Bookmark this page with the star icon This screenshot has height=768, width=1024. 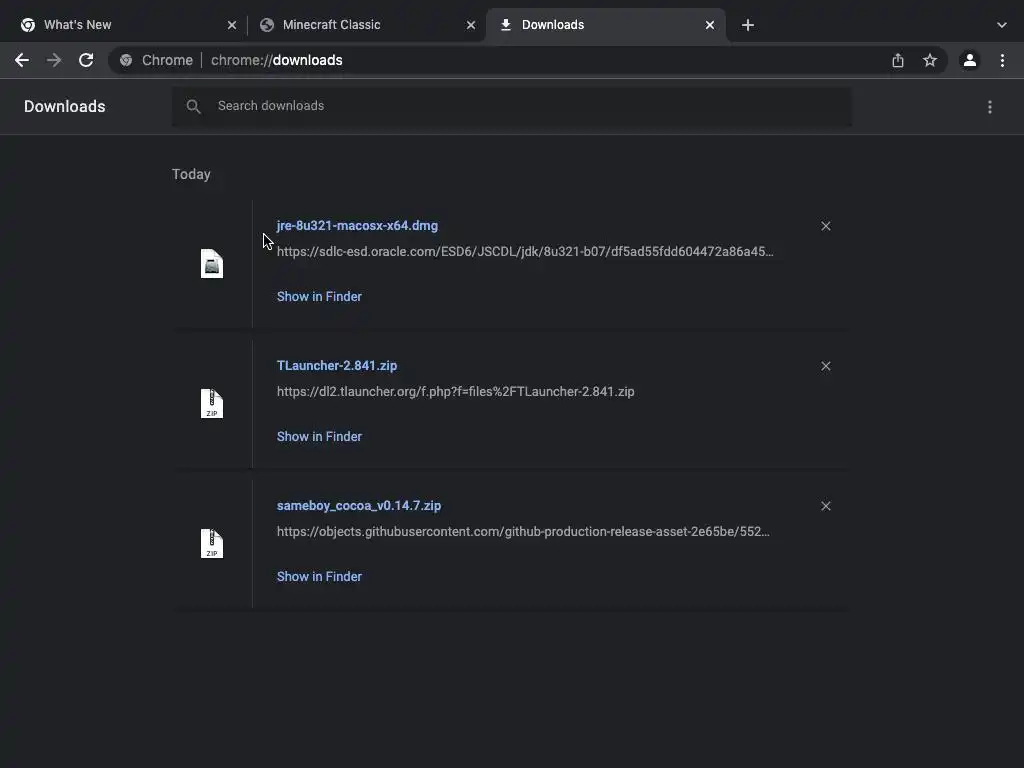click(930, 60)
